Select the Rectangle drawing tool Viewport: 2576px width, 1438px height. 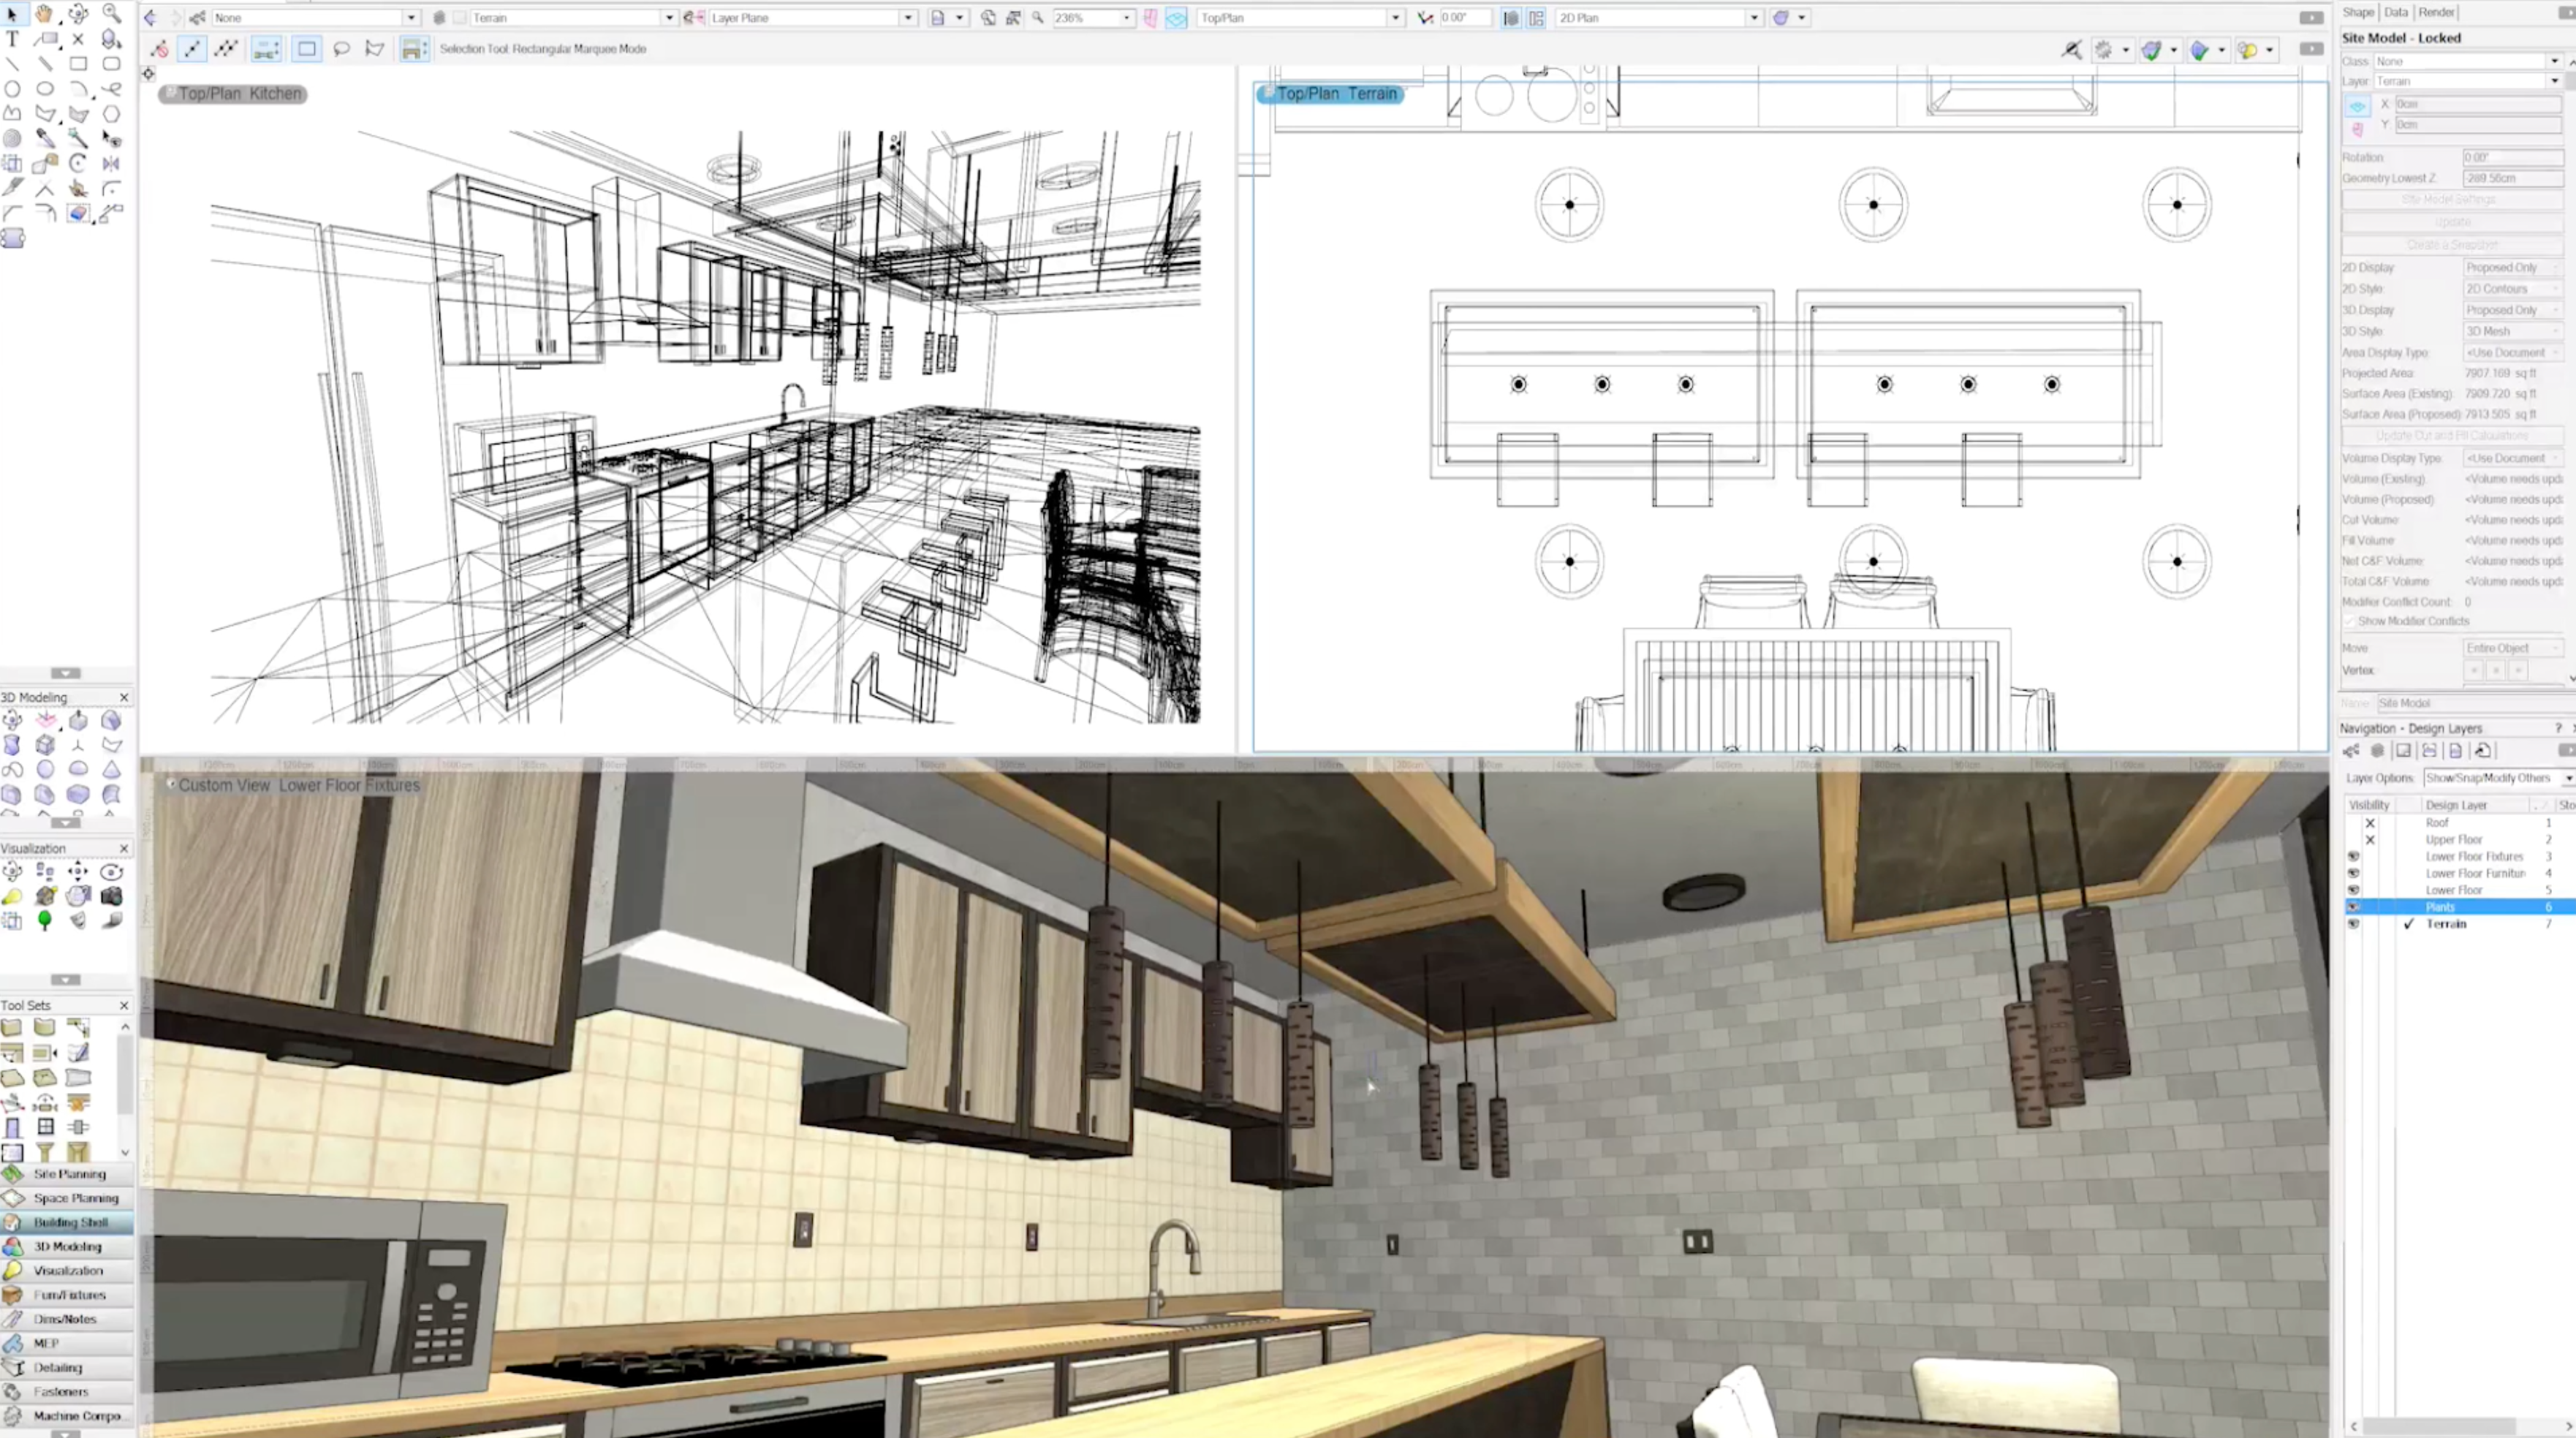click(x=78, y=64)
